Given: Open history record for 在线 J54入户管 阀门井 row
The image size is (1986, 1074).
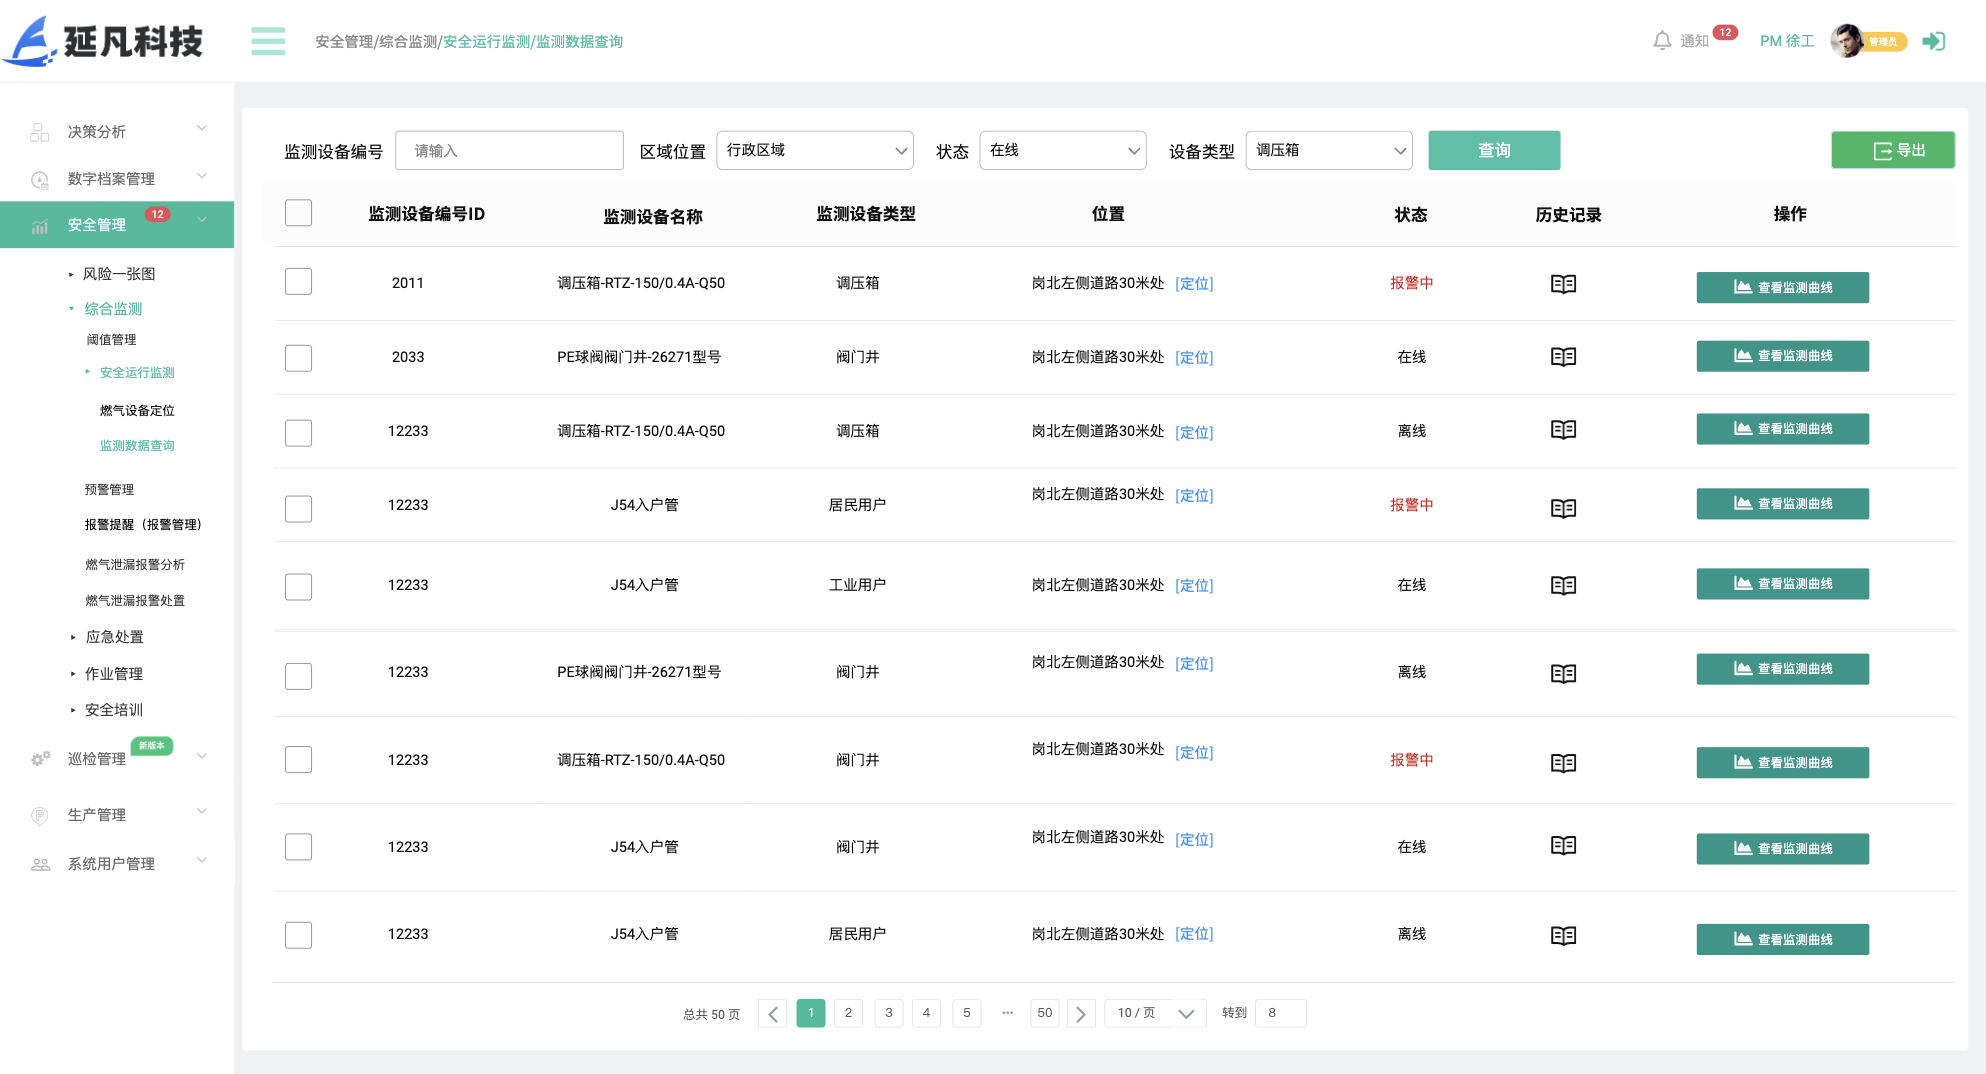Looking at the screenshot, I should click(x=1564, y=846).
